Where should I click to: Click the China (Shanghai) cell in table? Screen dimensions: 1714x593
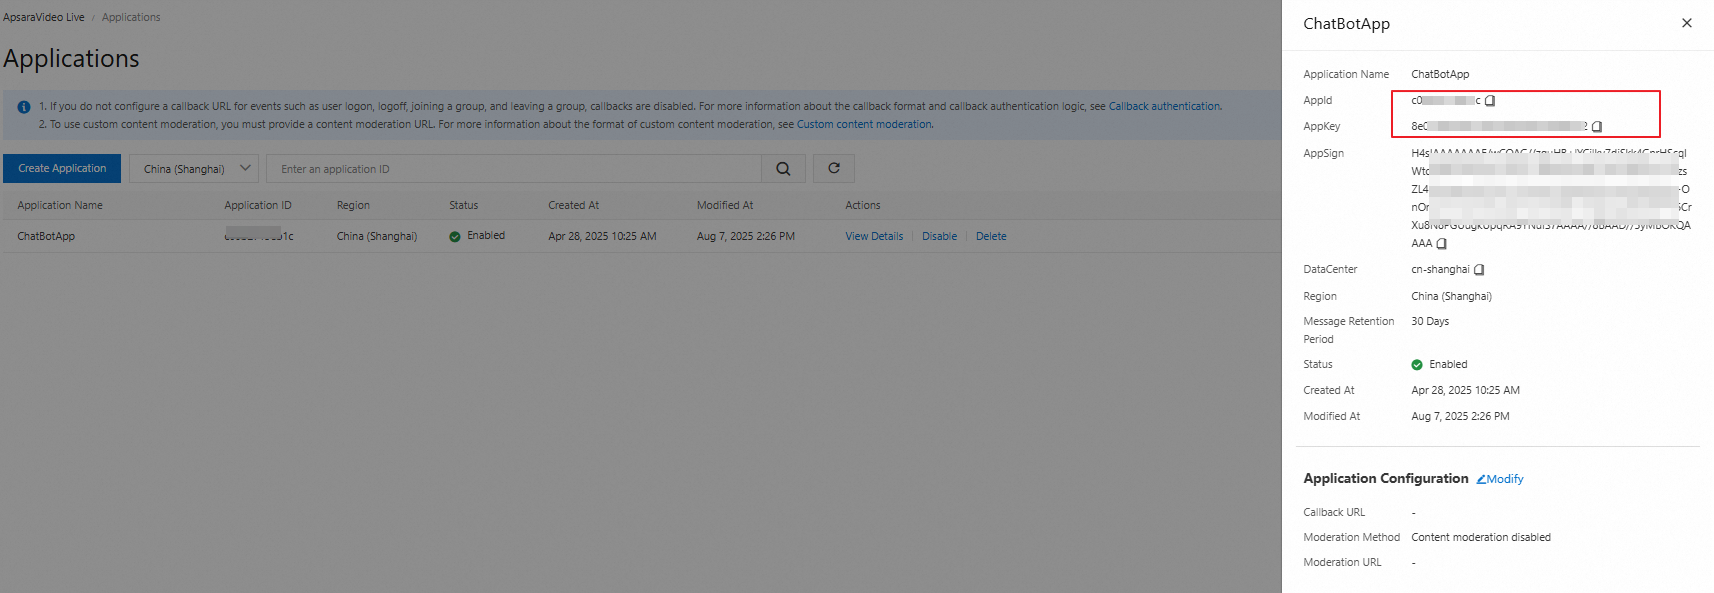pyautogui.click(x=377, y=237)
